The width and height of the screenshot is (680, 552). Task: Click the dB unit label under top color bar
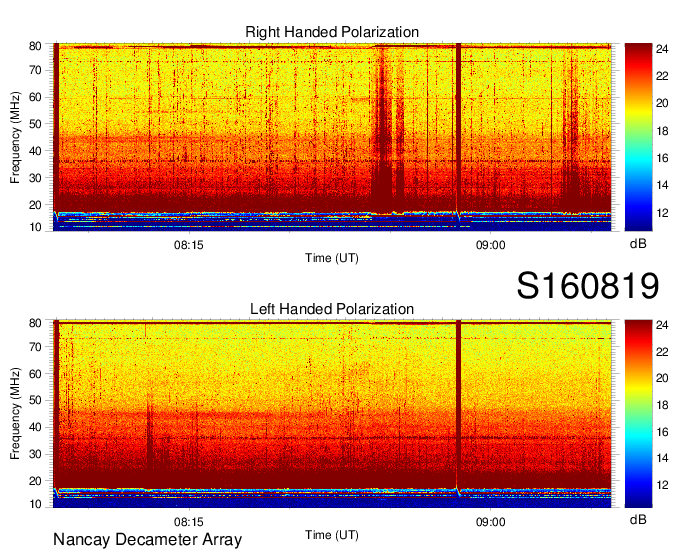[638, 244]
